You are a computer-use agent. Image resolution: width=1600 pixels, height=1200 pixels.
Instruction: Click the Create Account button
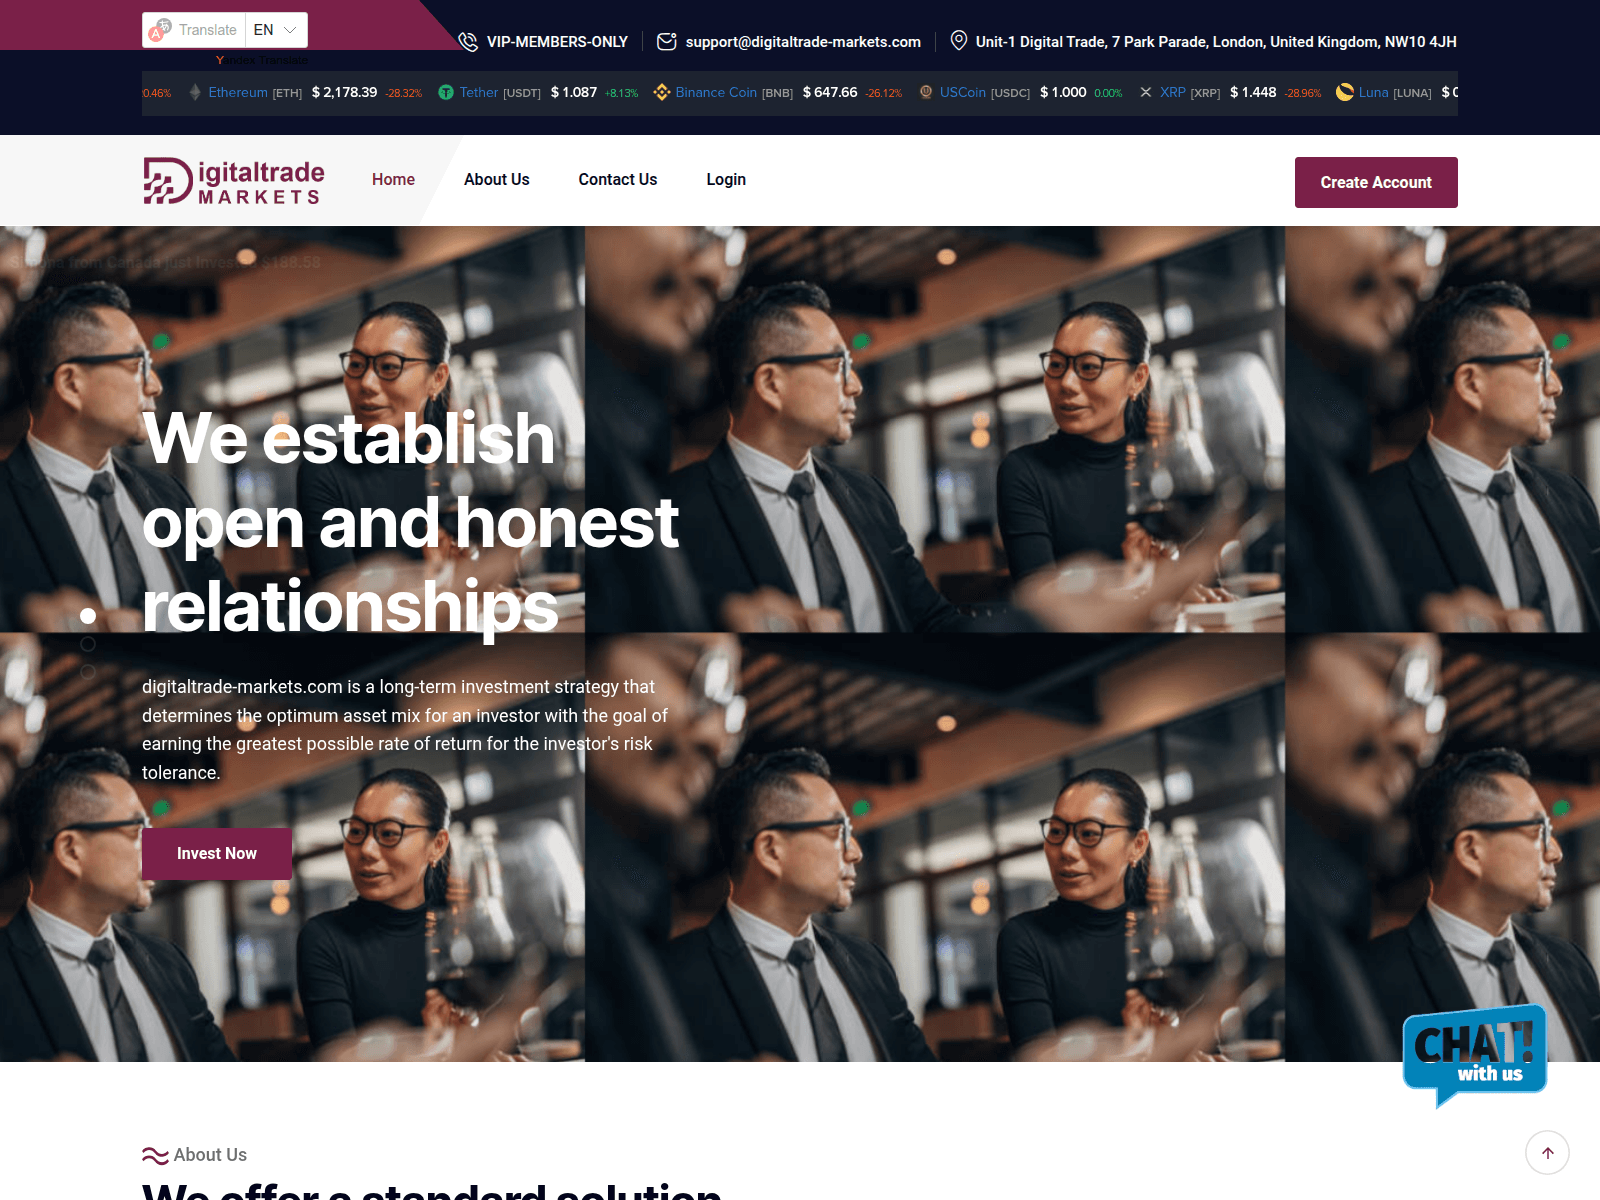coord(1376,182)
